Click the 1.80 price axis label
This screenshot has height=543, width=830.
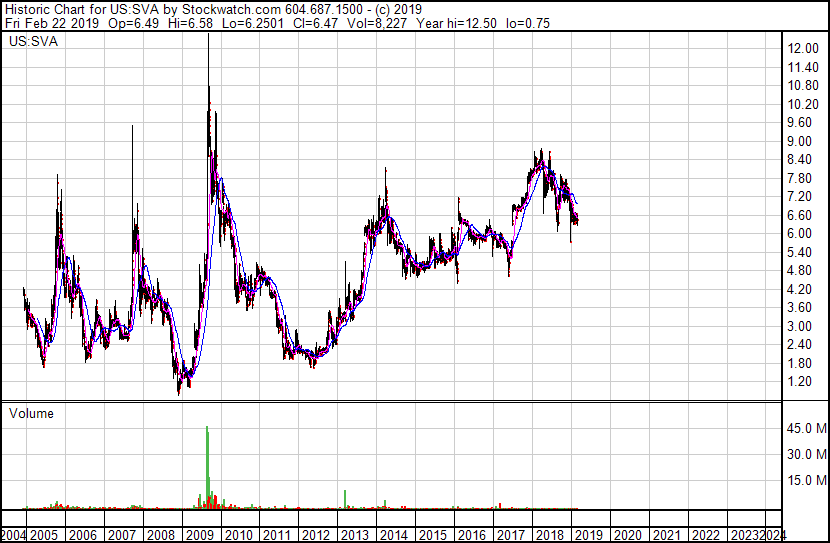pos(799,364)
